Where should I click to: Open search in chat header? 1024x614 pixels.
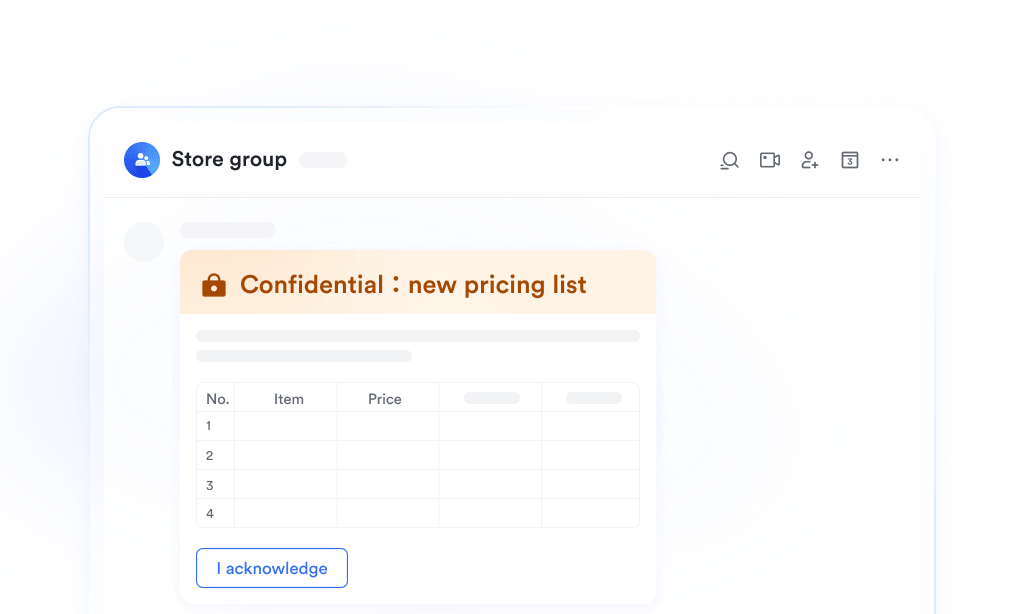729,160
